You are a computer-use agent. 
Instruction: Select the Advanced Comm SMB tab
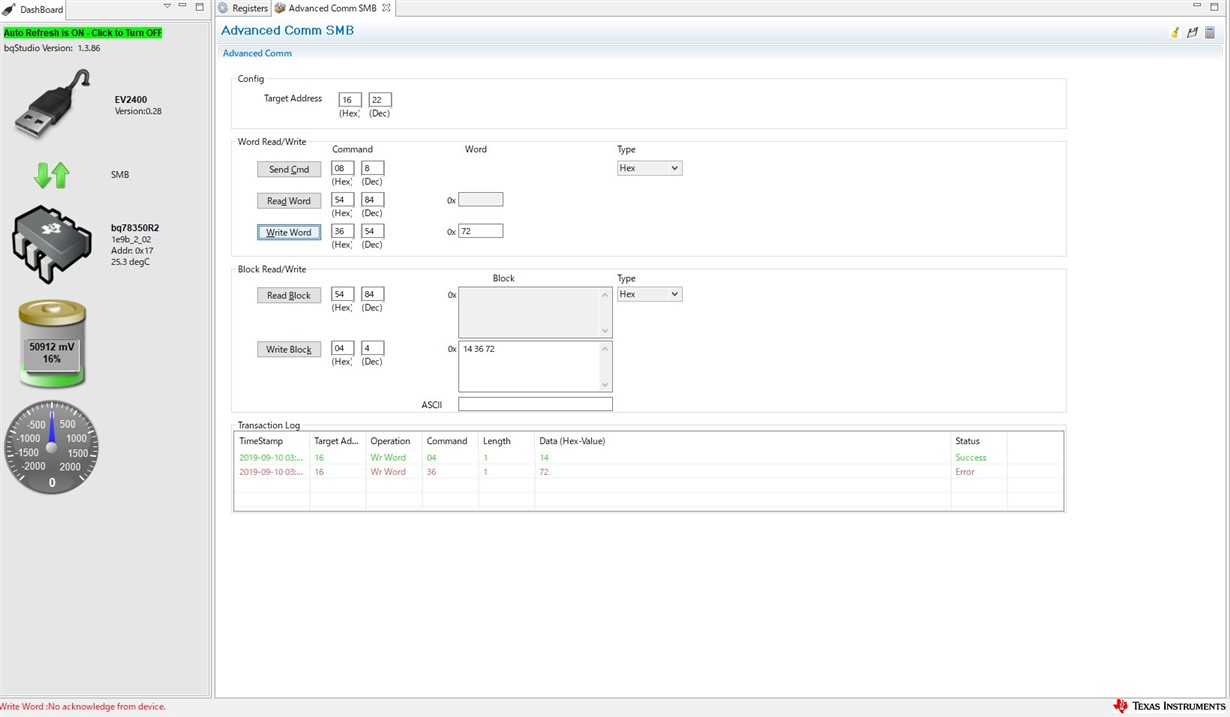(332, 8)
